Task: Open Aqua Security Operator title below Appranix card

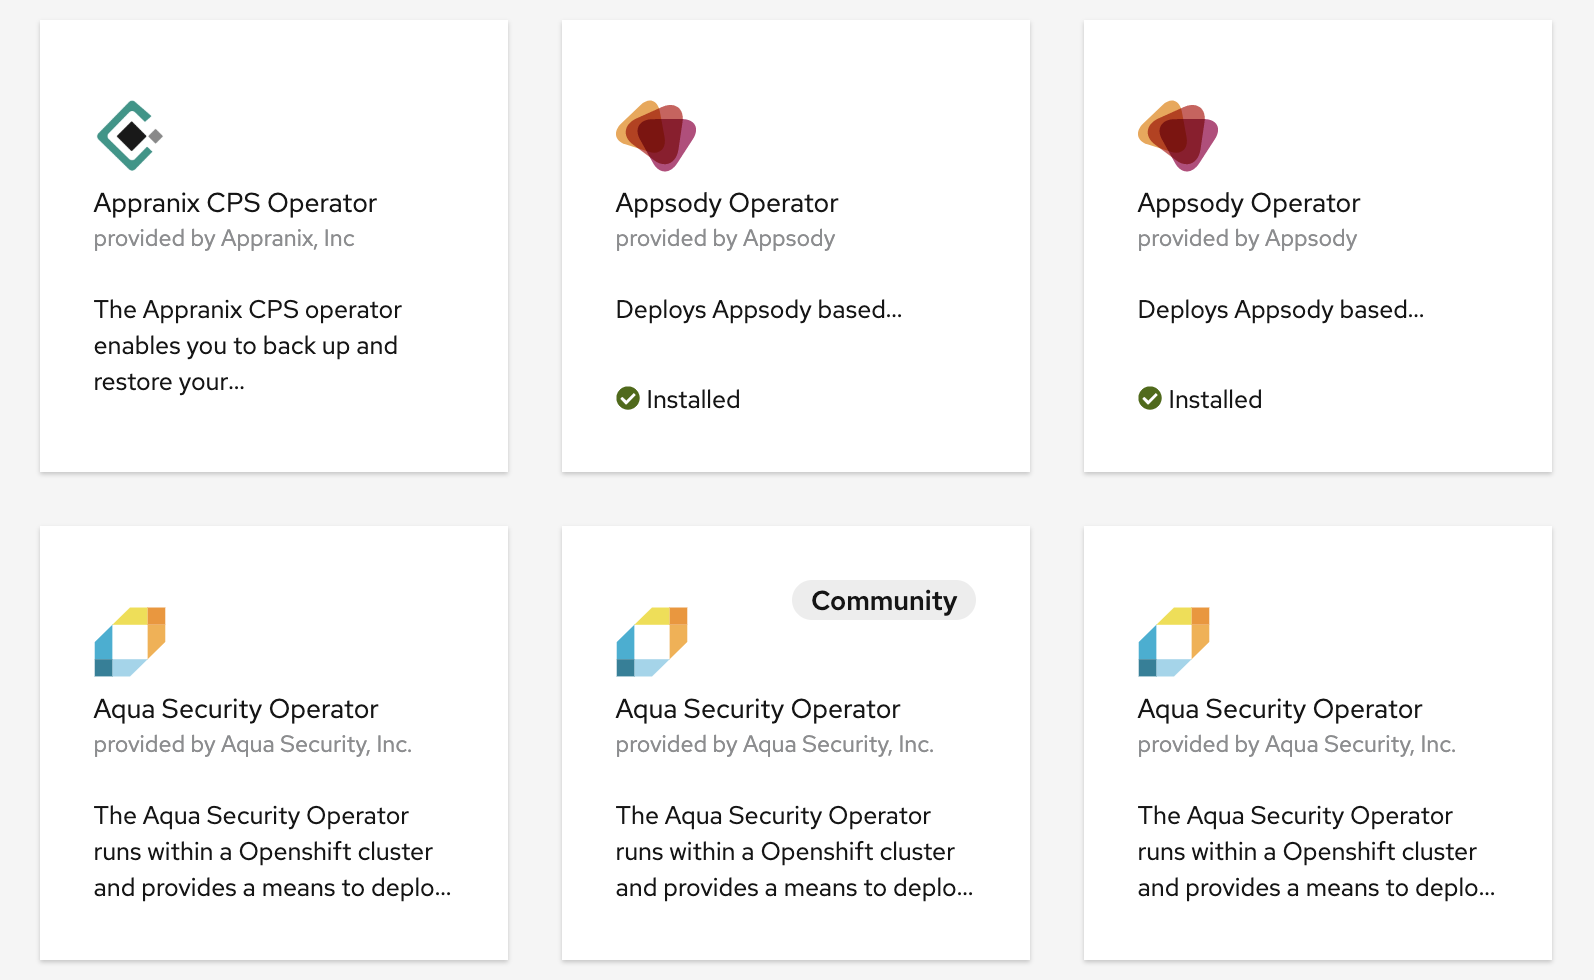Action: pyautogui.click(x=236, y=709)
